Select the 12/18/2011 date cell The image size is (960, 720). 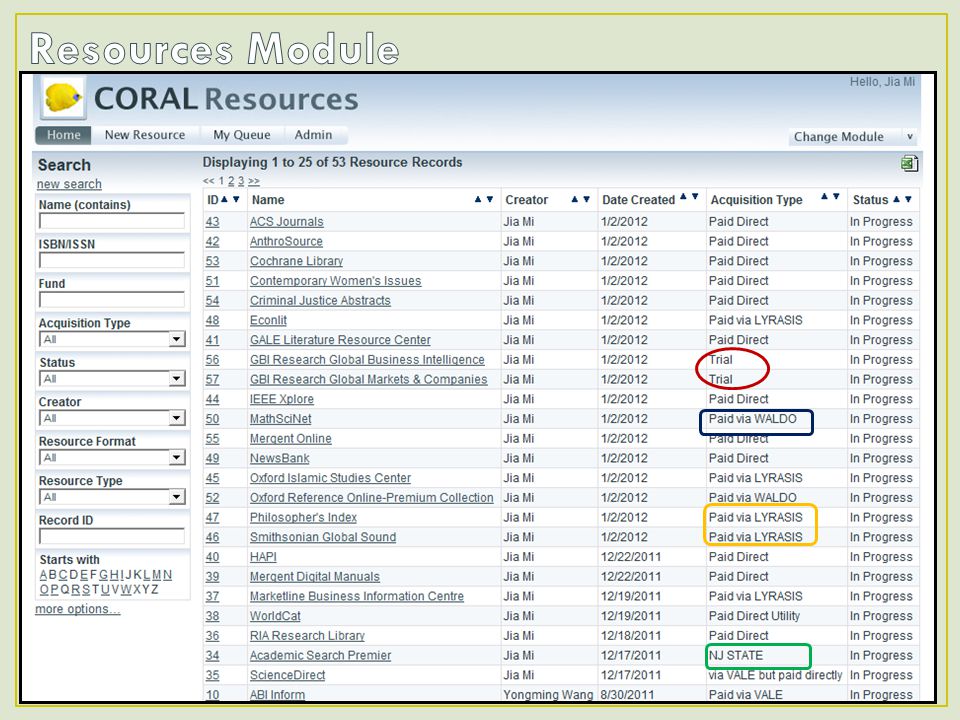pyautogui.click(x=631, y=636)
